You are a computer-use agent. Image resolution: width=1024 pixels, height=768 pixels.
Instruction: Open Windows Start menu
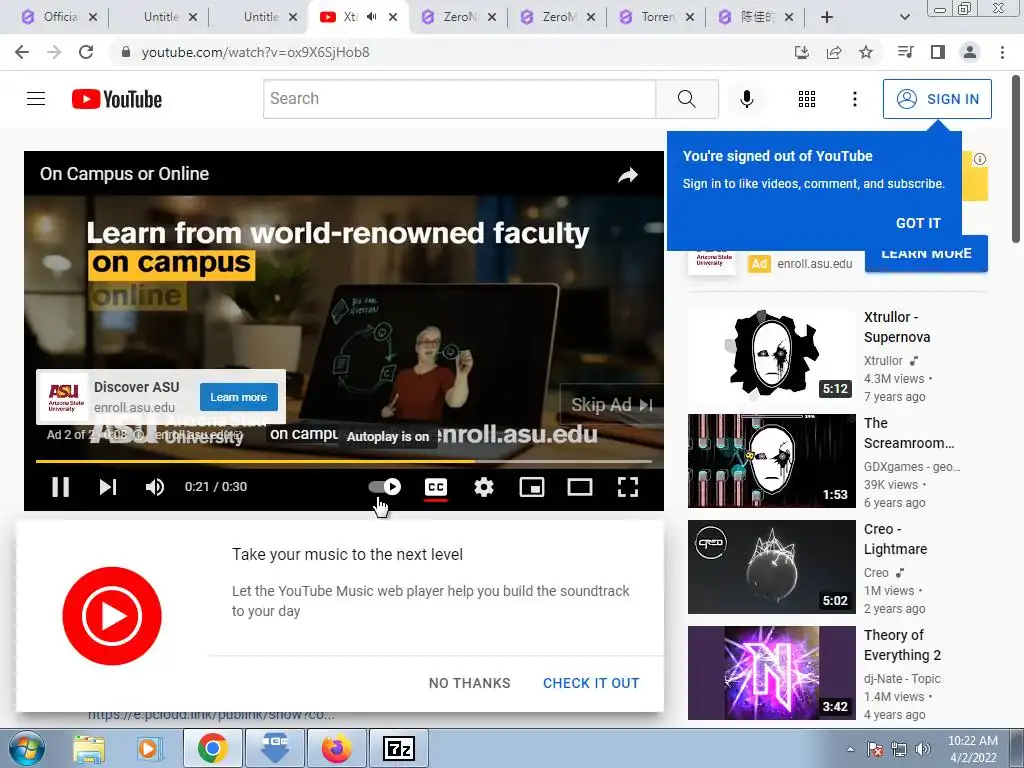pyautogui.click(x=26, y=748)
